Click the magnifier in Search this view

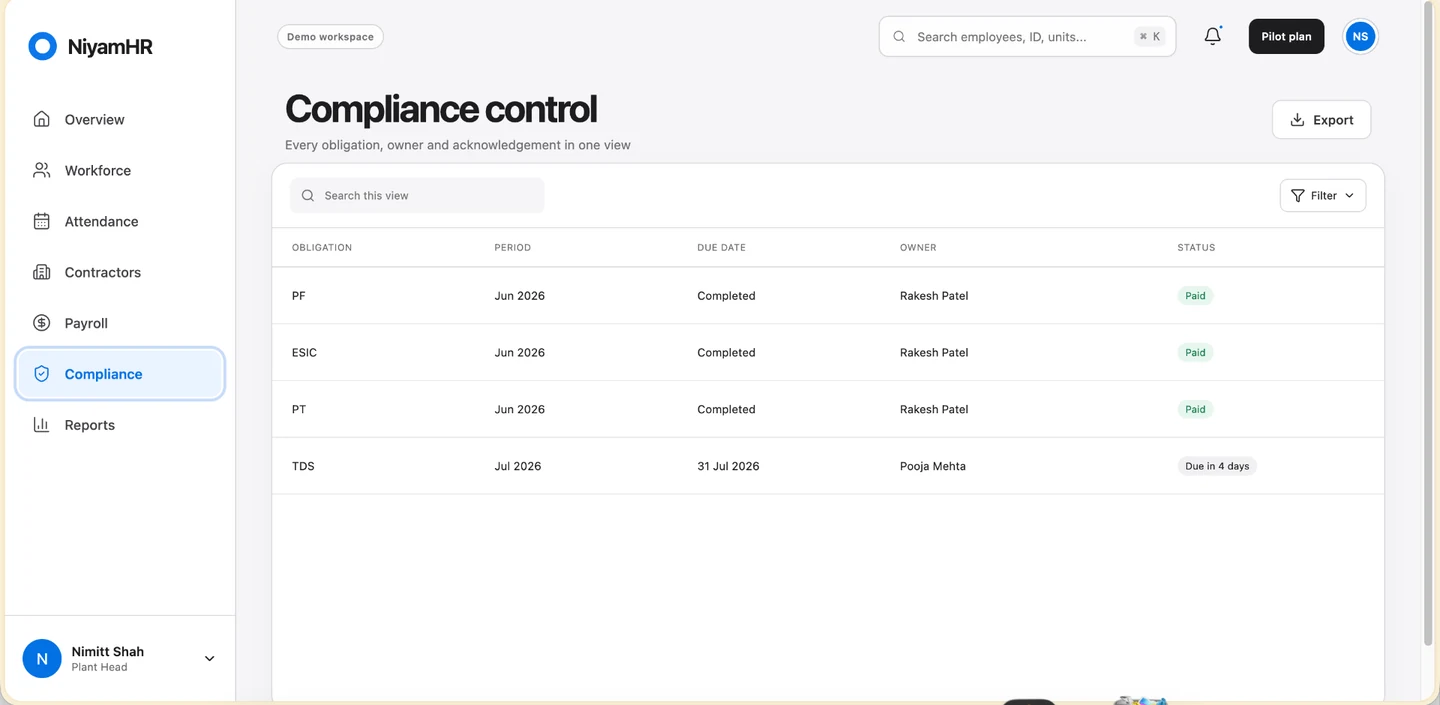pos(308,196)
